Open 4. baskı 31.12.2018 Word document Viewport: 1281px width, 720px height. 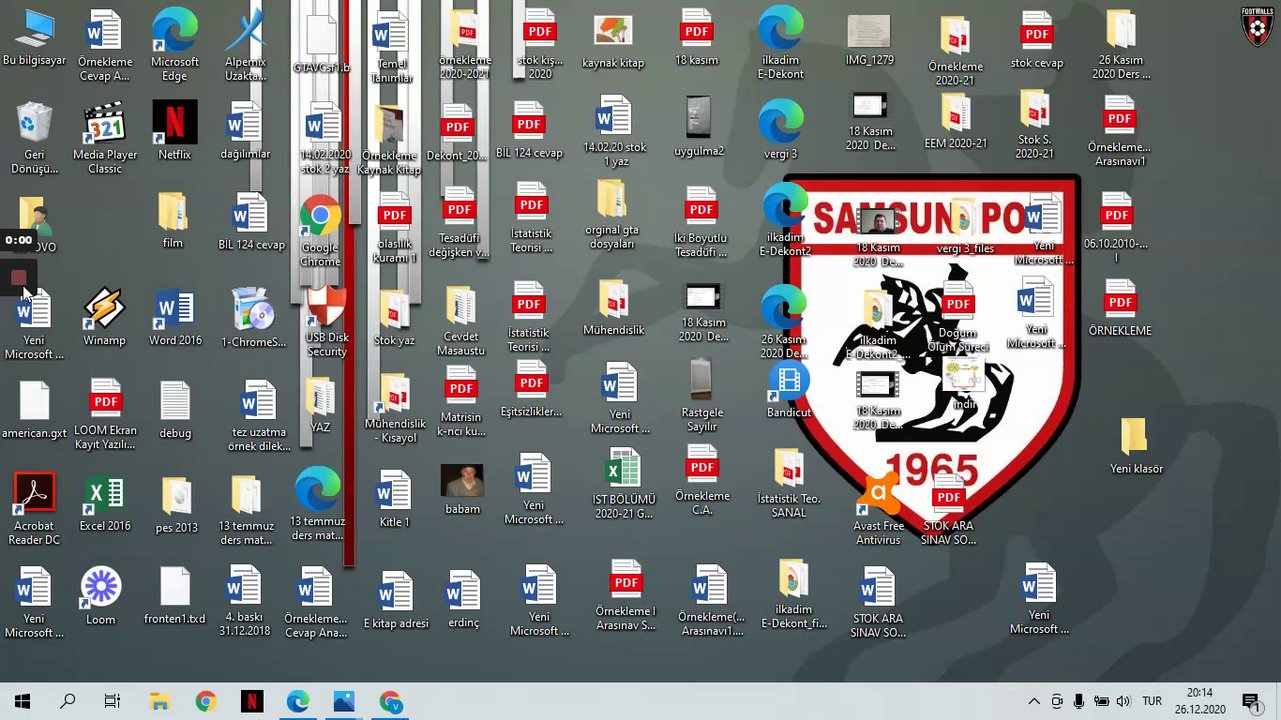click(244, 600)
